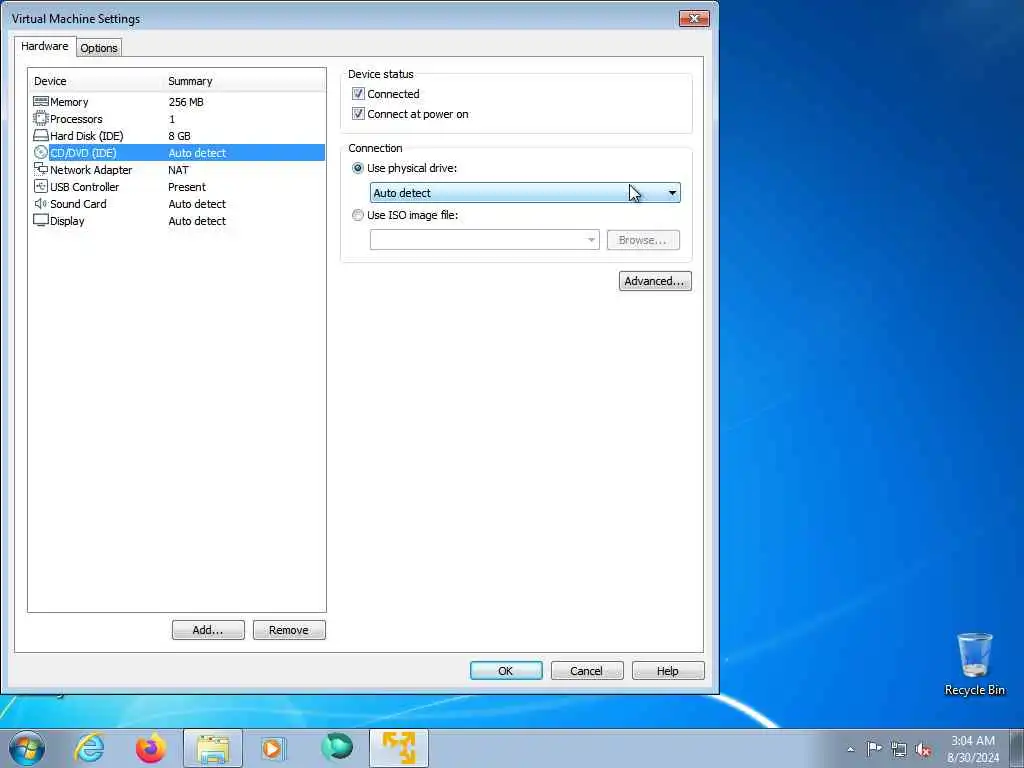This screenshot has width=1024, height=768.
Task: Confirm settings with OK button
Action: point(506,671)
